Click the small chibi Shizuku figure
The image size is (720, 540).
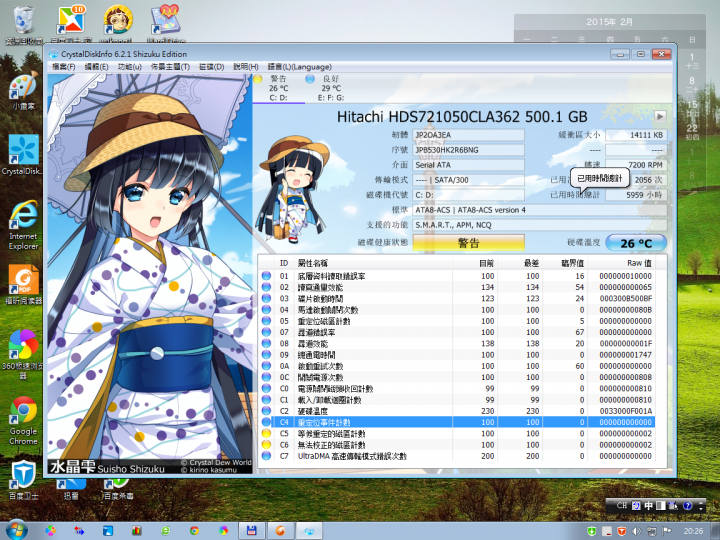tap(295, 189)
